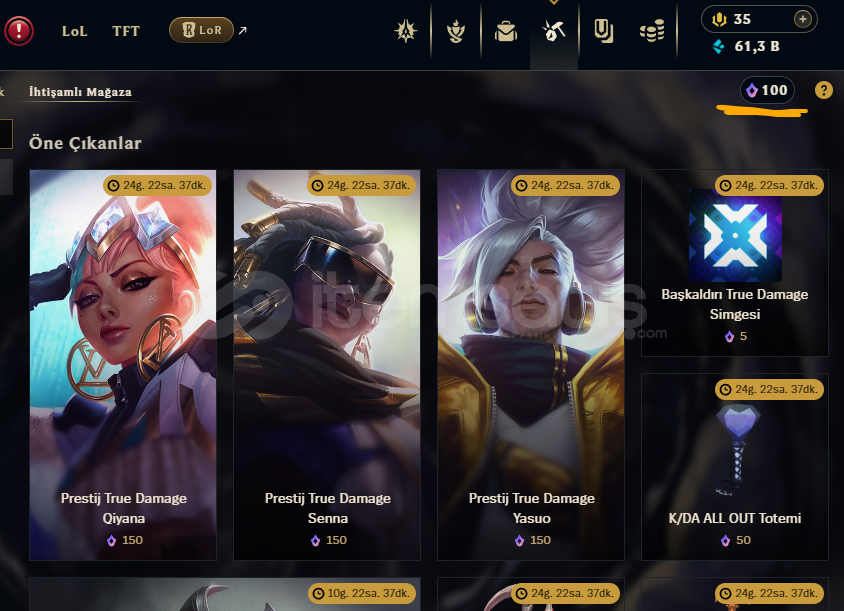Click the blue essence 61,3 B balance
The width and height of the screenshot is (844, 611).
747,46
